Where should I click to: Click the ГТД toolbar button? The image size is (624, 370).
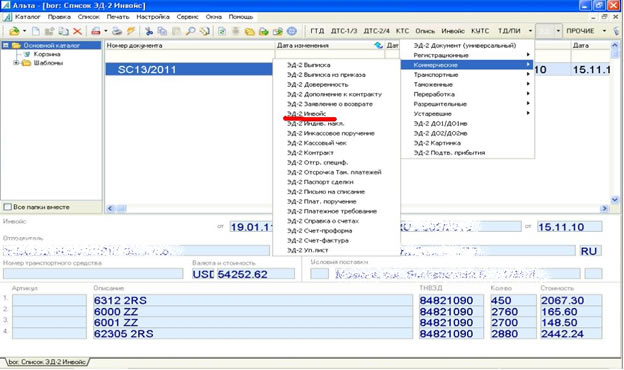click(317, 31)
